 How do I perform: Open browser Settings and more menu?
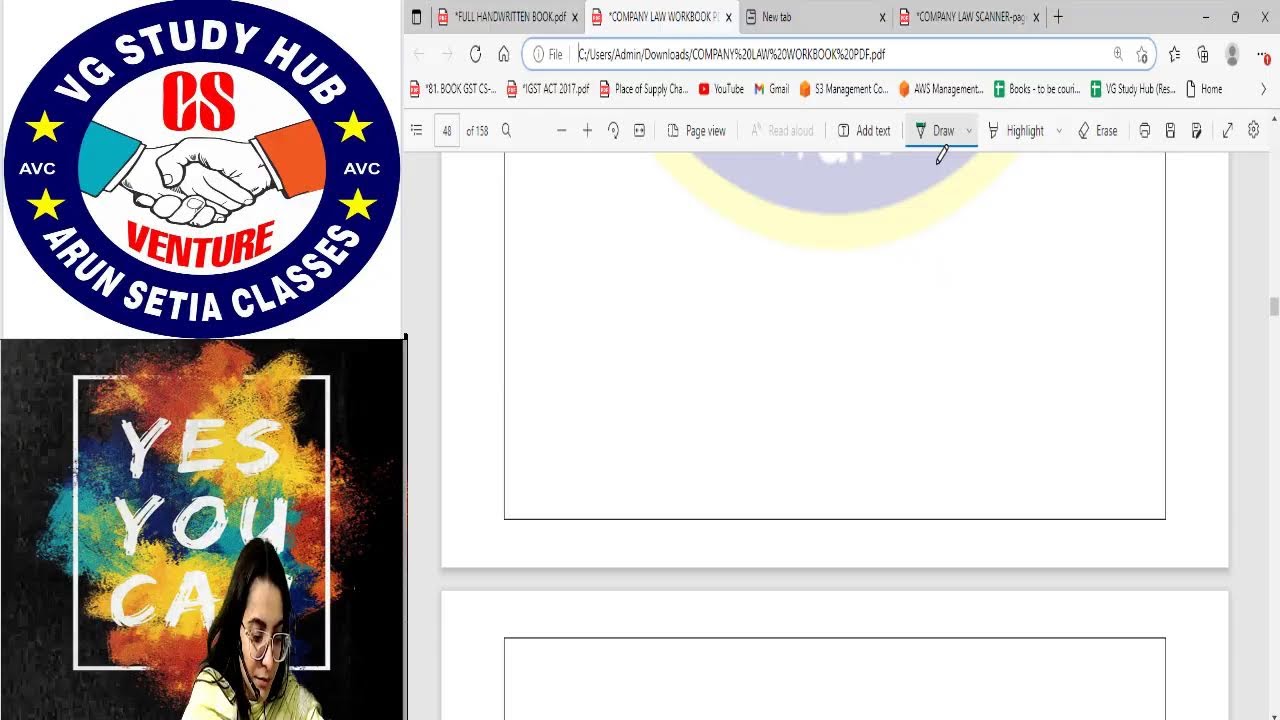(1263, 54)
